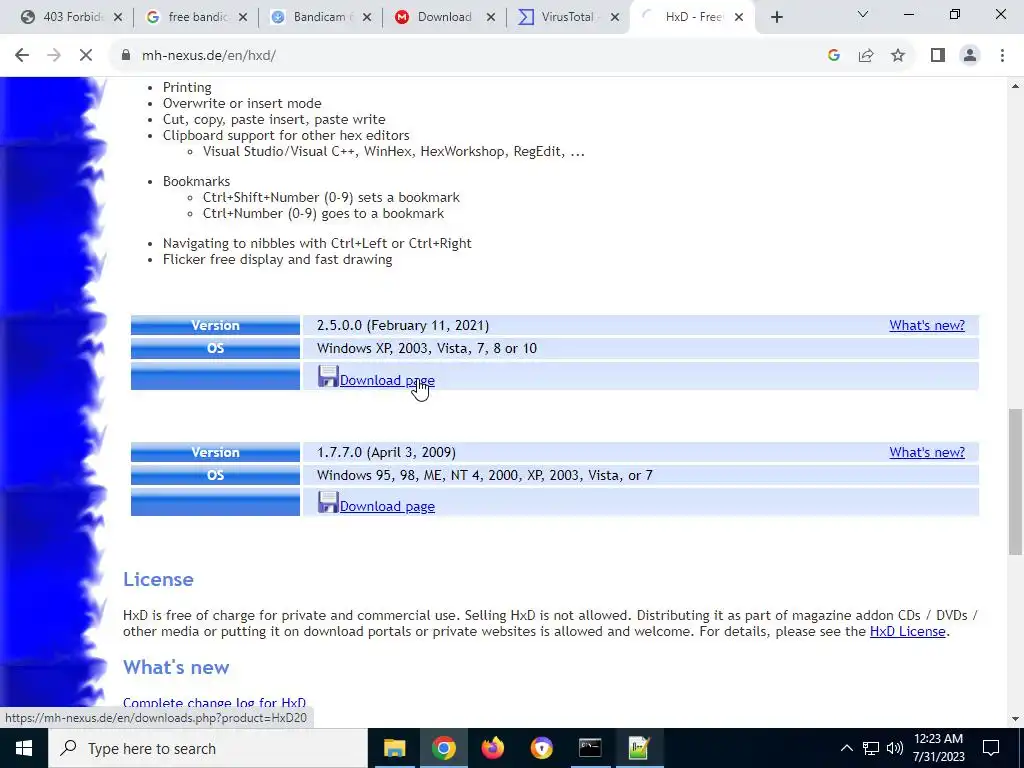Open the command prompt taskbar icon
1024x768 pixels.
click(590, 748)
